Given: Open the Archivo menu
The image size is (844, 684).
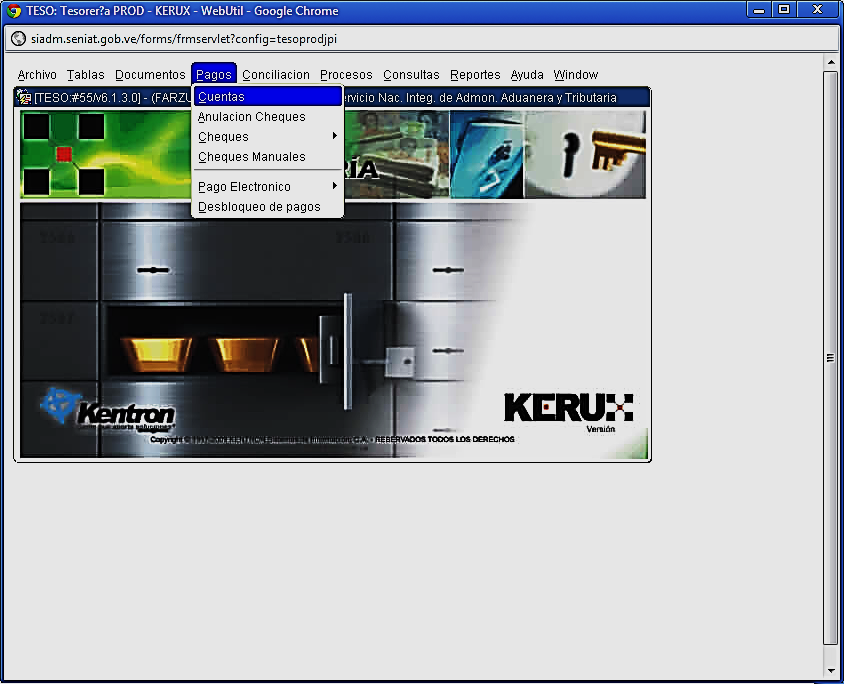Looking at the screenshot, I should (x=37, y=74).
